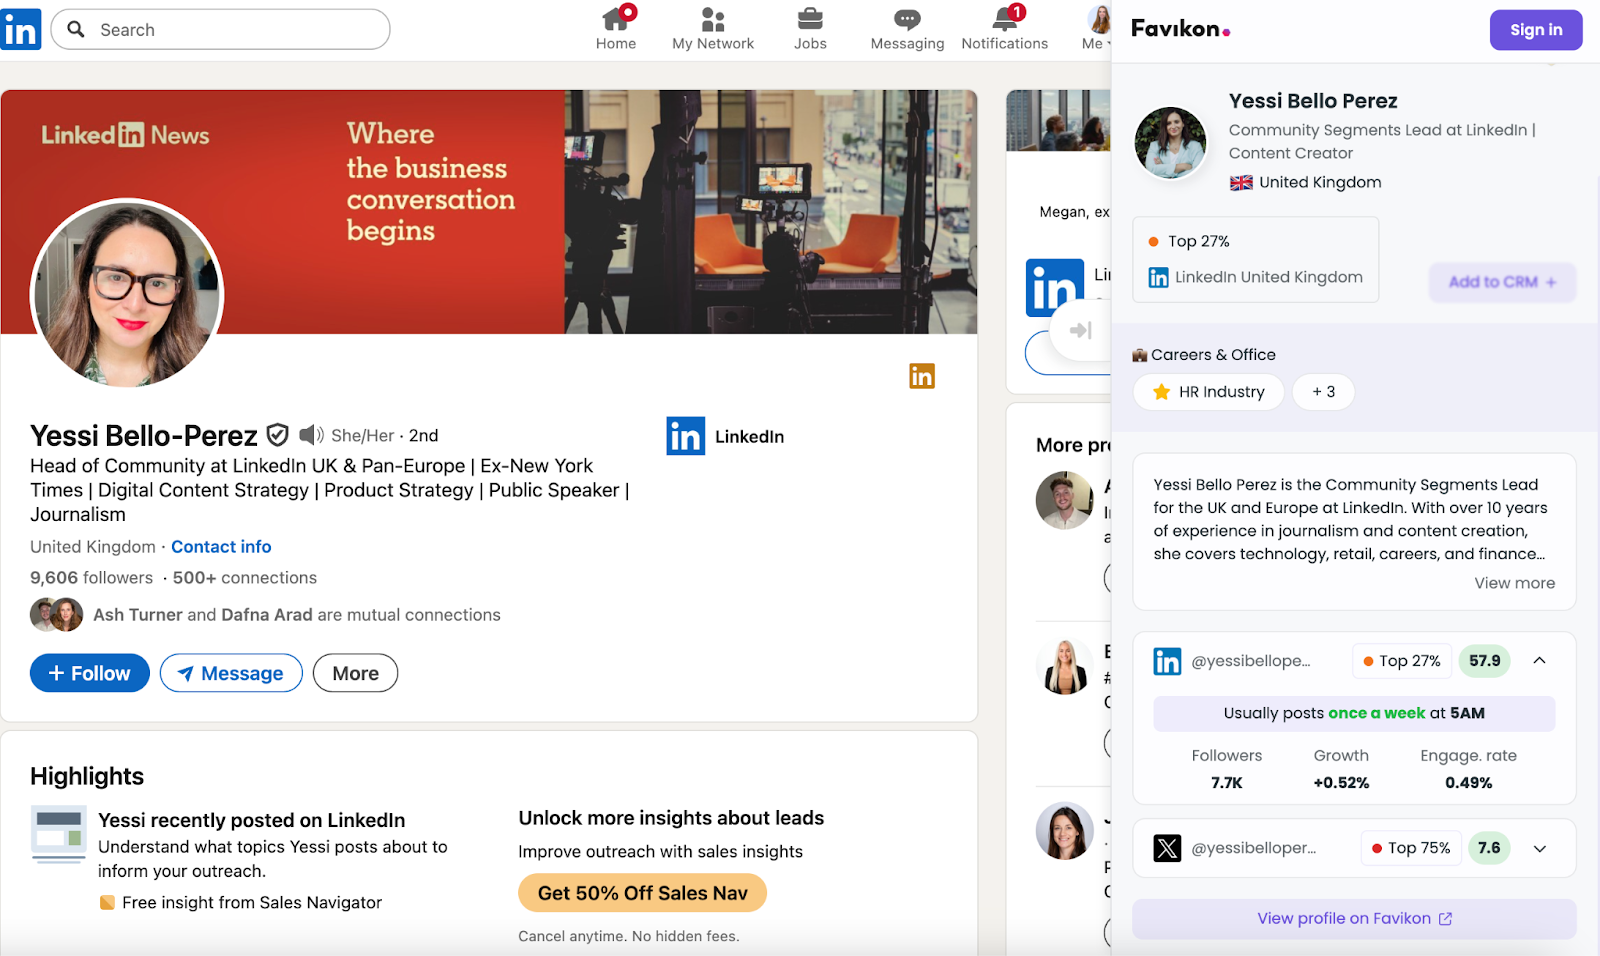Screen dimensions: 1600x956
Task: Open Contact info link
Action: (x=221, y=547)
